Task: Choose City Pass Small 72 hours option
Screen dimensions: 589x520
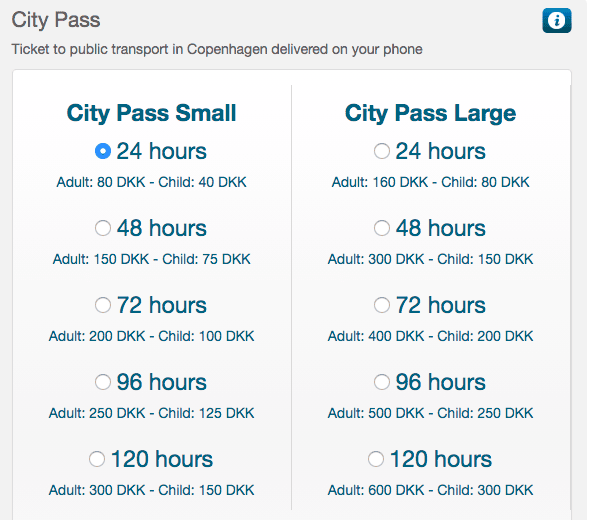Action: (103, 305)
